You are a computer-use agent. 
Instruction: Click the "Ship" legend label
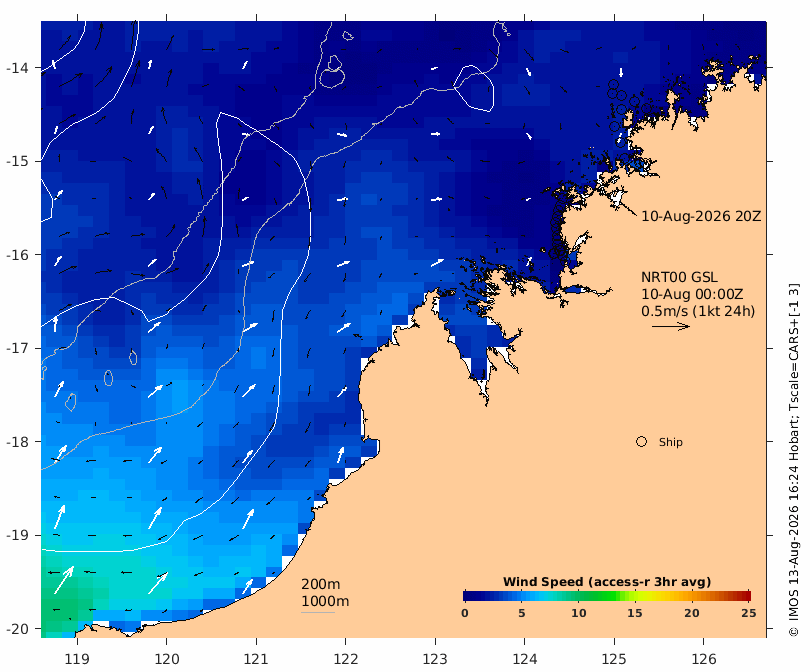[671, 442]
